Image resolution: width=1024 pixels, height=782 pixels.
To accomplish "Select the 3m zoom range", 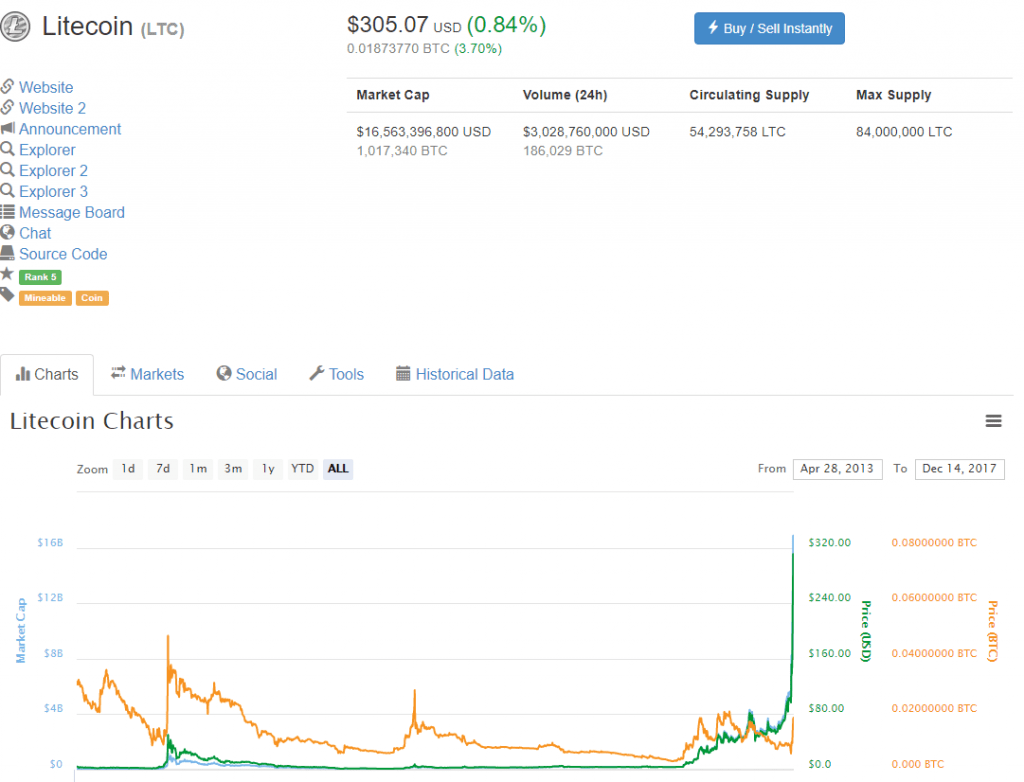I will [x=233, y=468].
